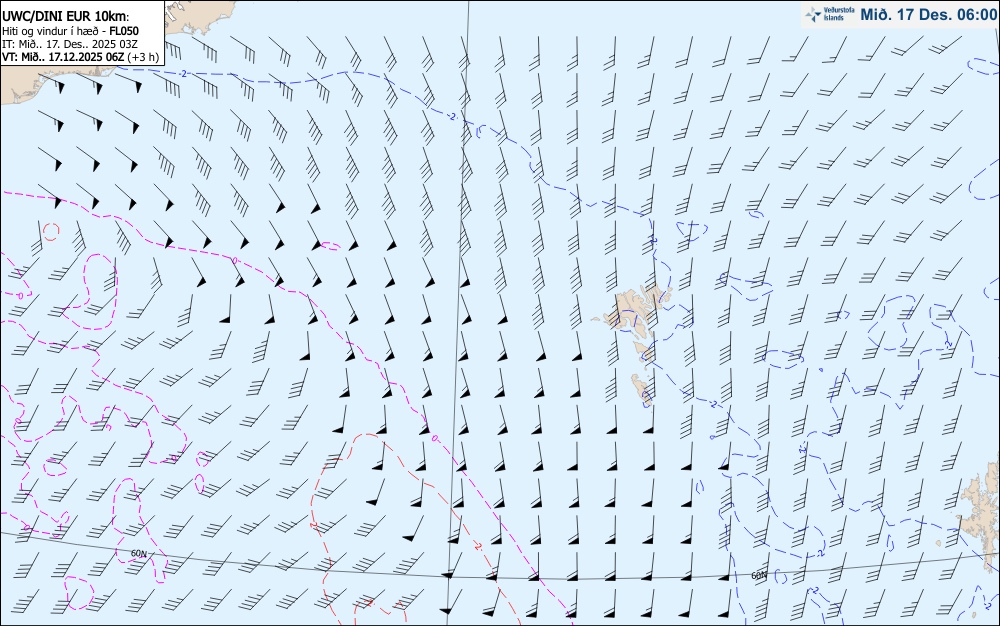Click the Veðurstofa Íslands logo

[830, 14]
